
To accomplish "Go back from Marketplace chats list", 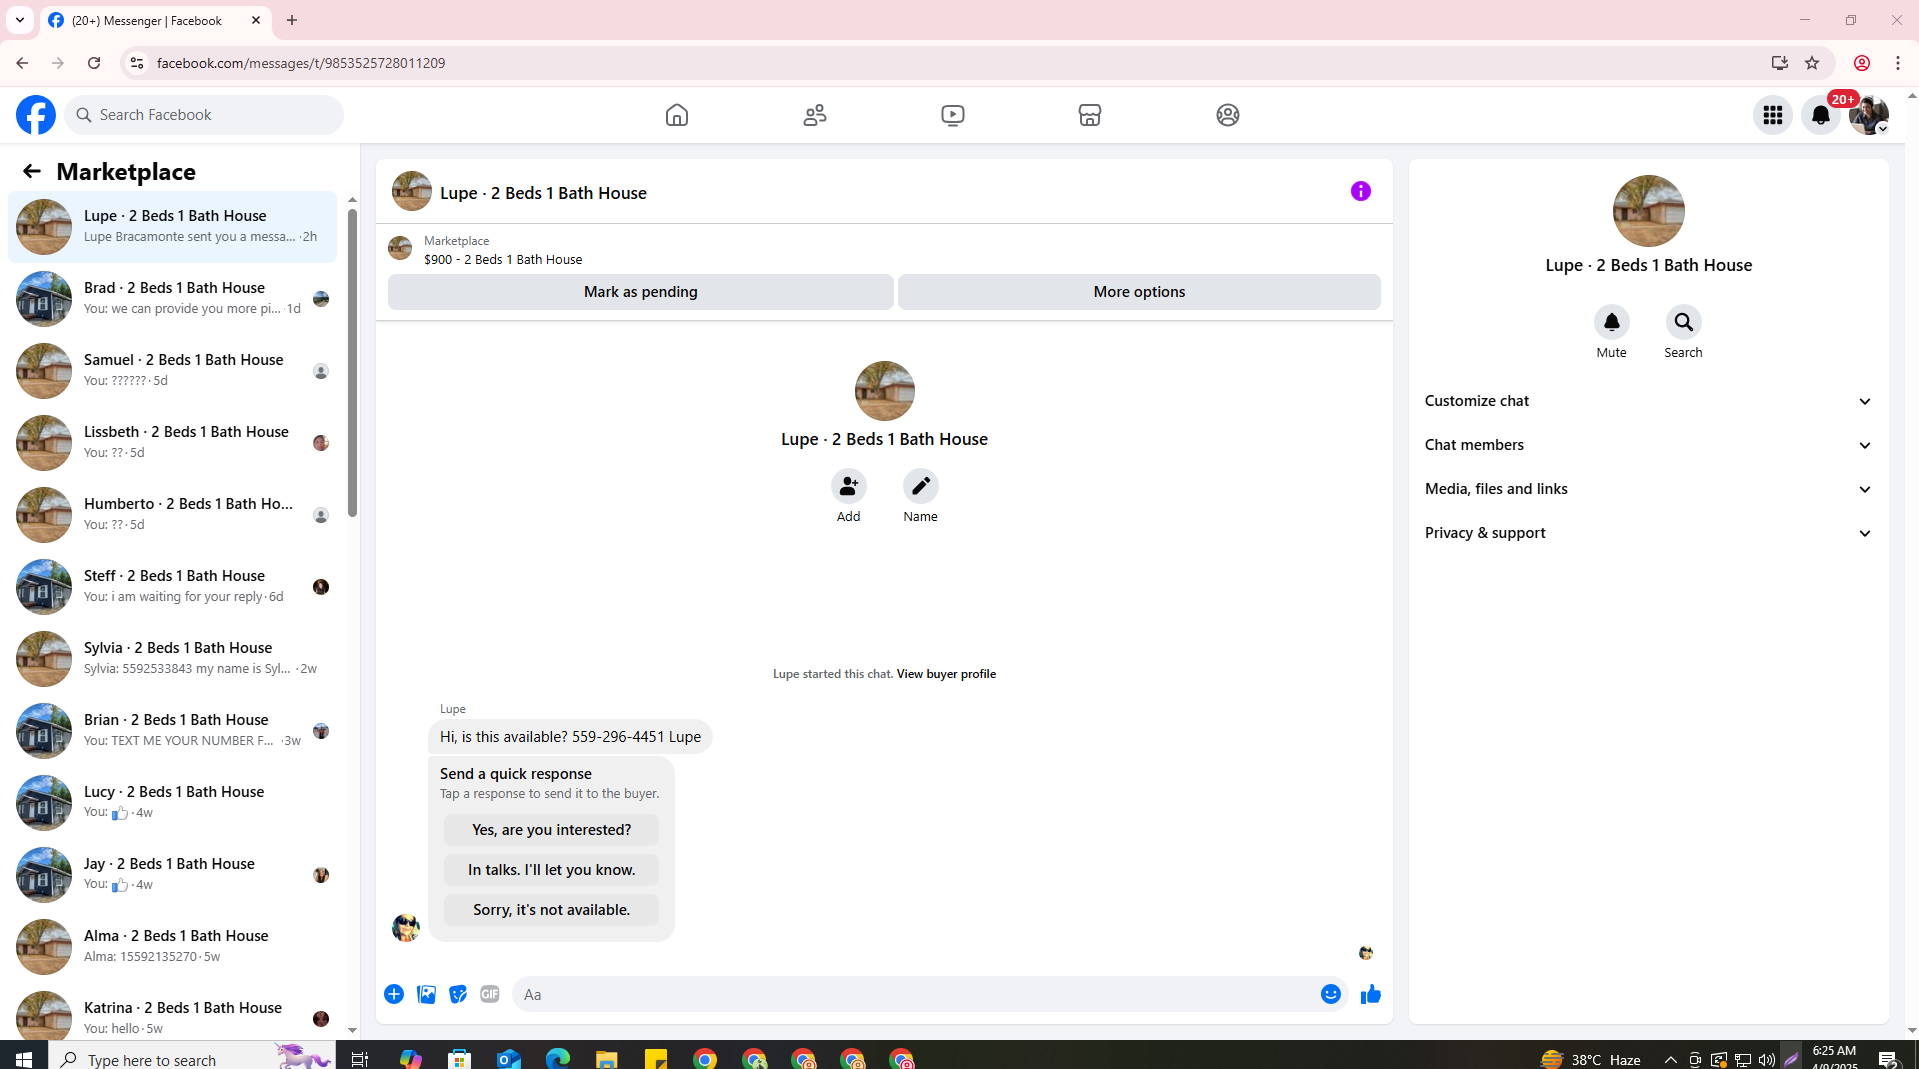I will [31, 171].
